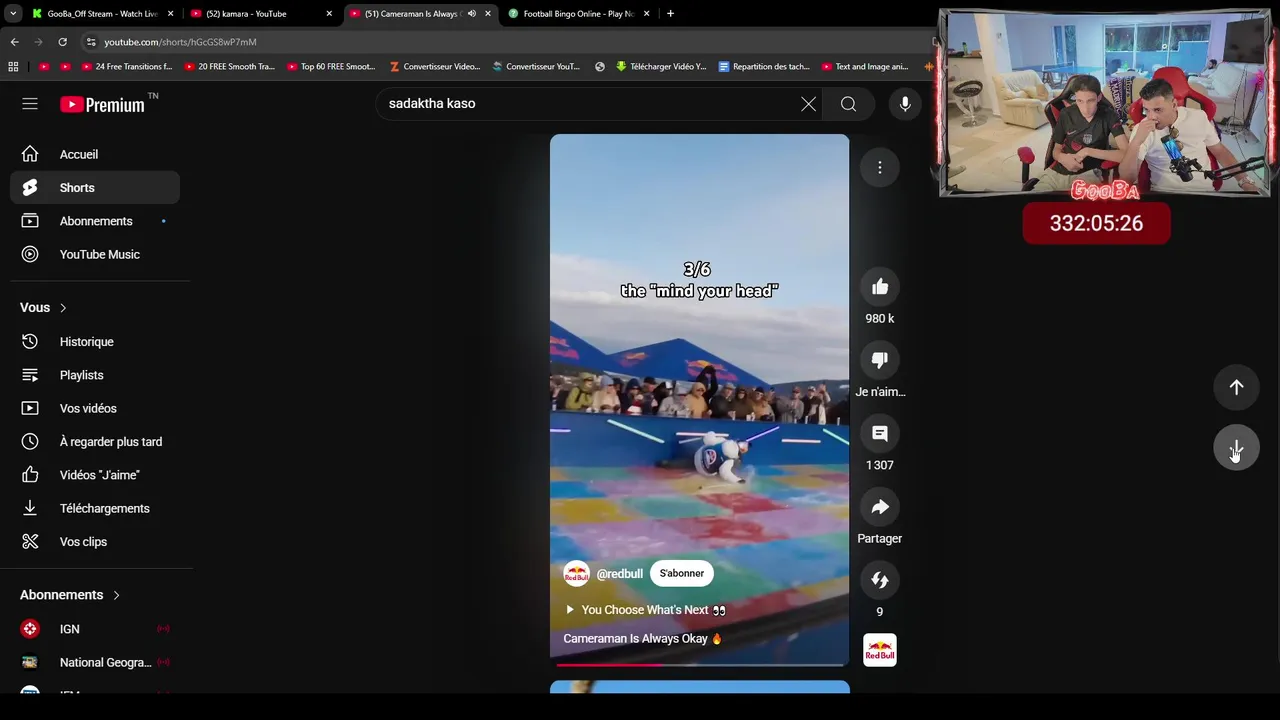Screen dimensions: 1280x720
Task: Open the apps grid in bookmarks bar
Action: 13,67
